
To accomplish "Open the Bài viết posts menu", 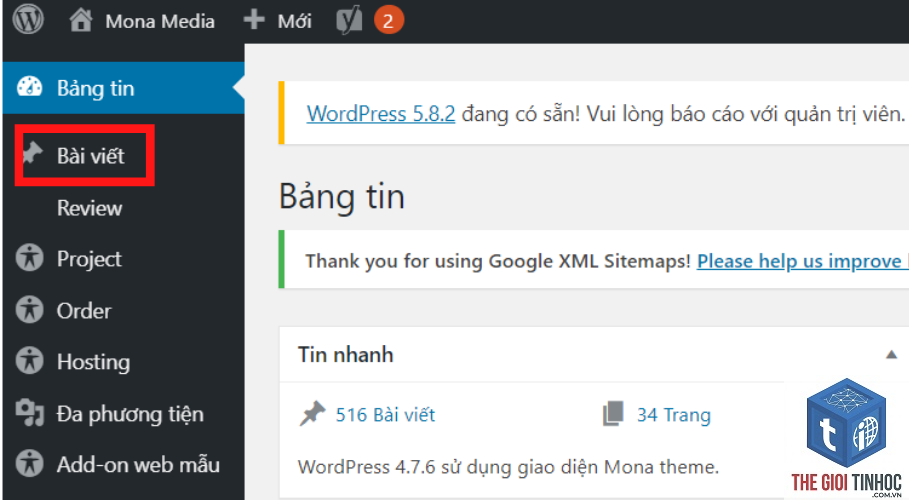I will tap(90, 155).
